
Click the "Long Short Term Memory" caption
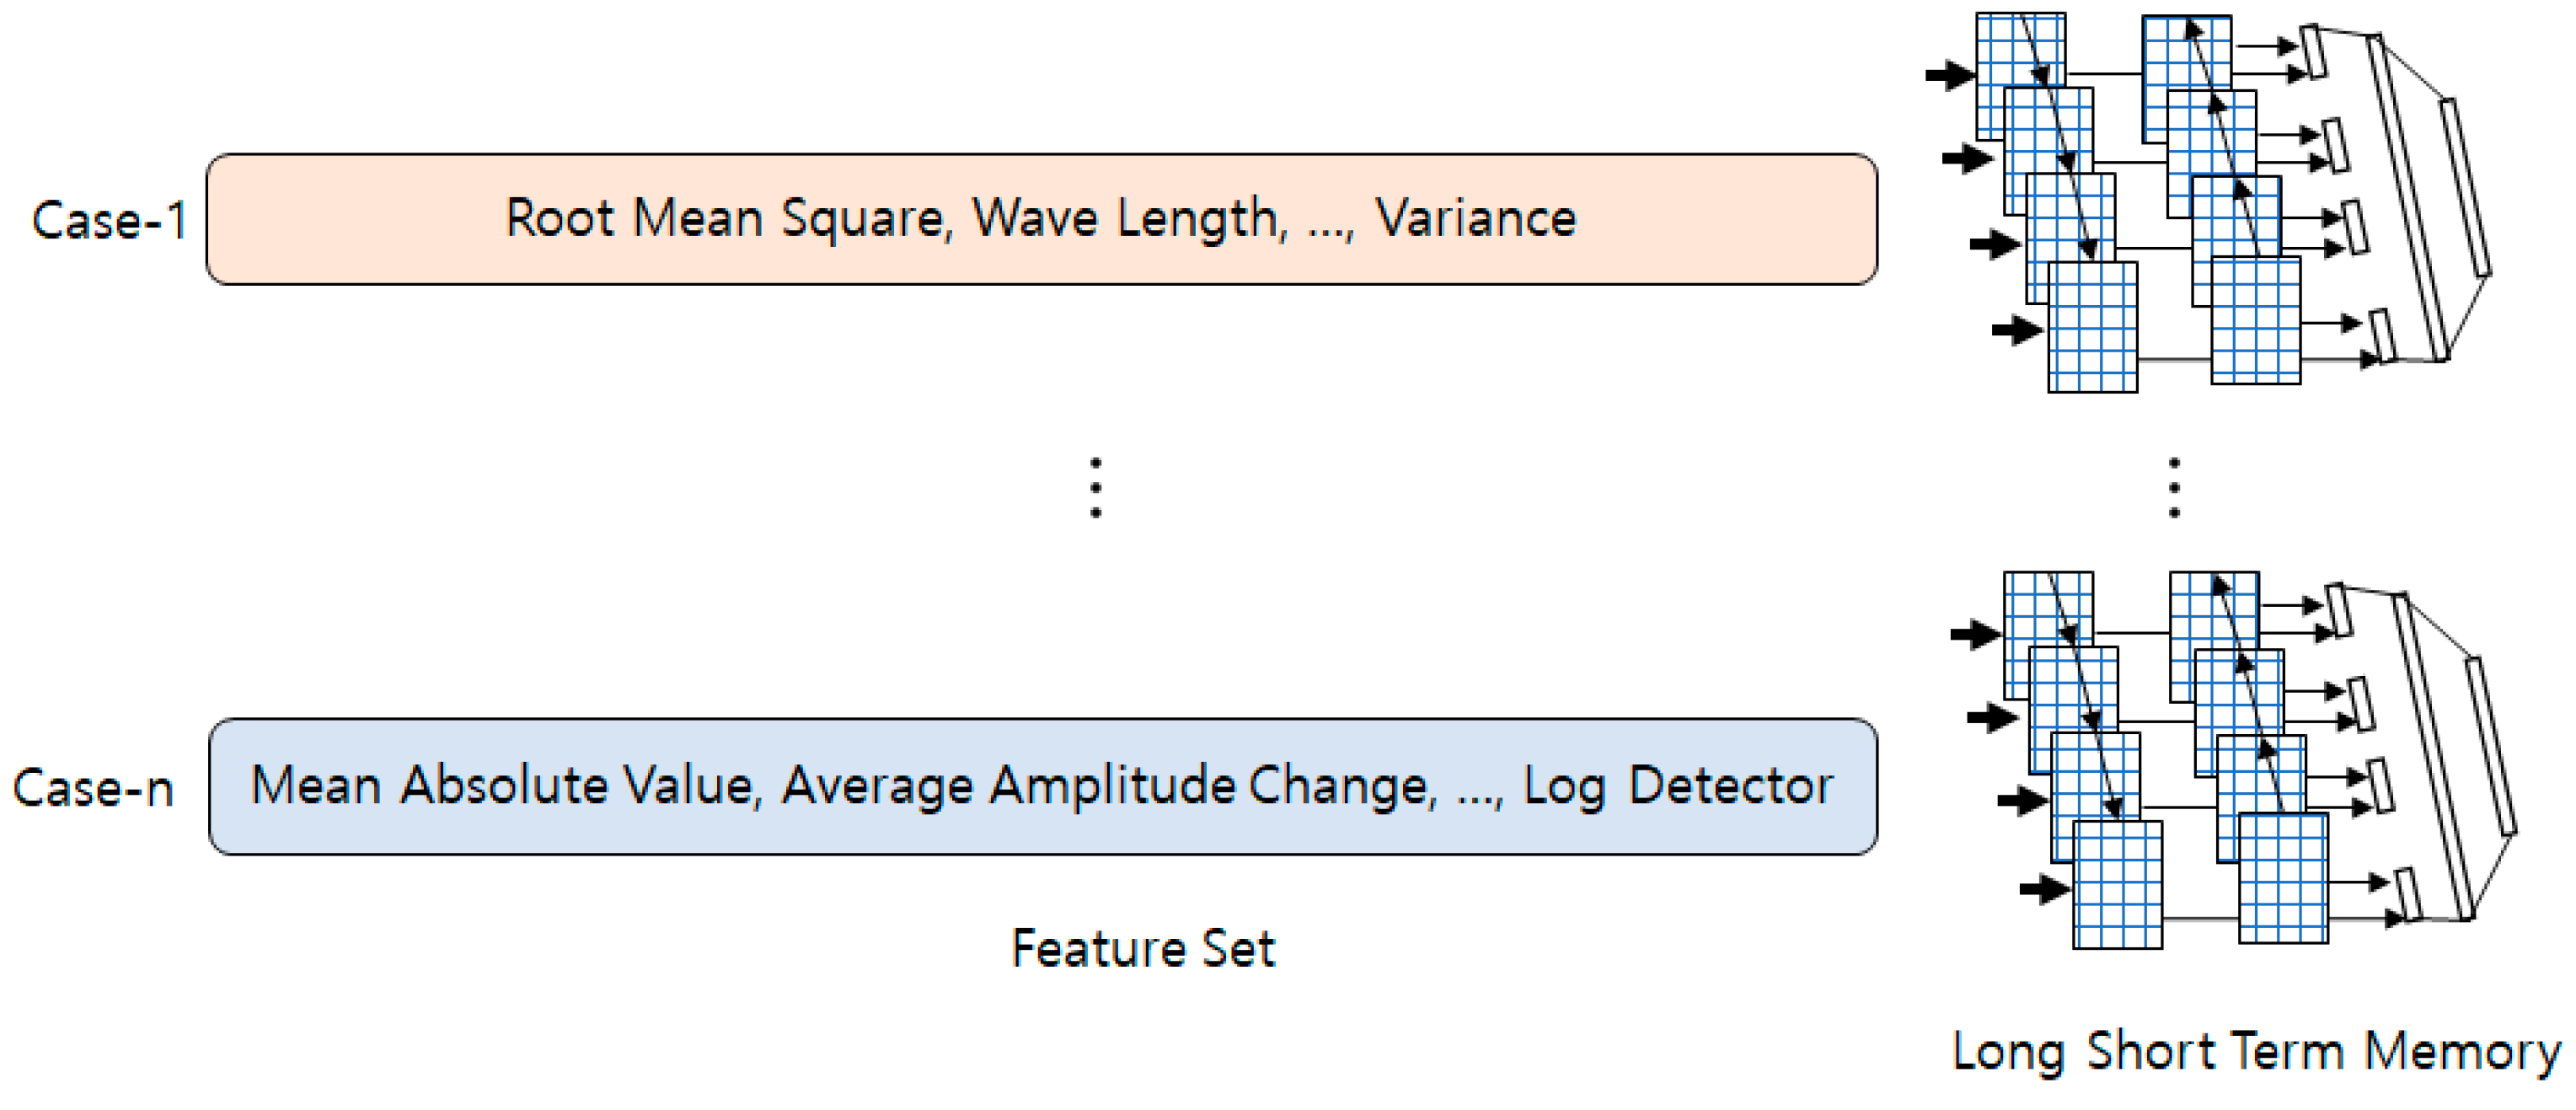(x=2256, y=1052)
